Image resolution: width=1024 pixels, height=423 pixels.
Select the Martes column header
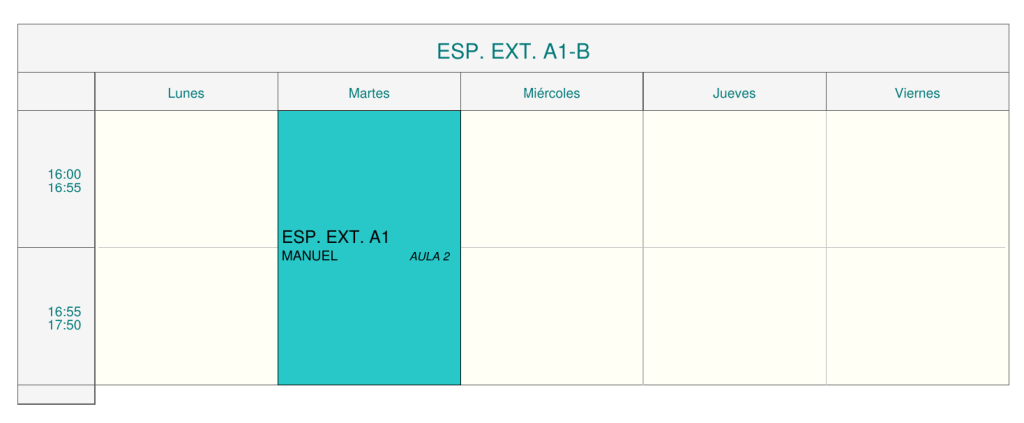(x=369, y=93)
